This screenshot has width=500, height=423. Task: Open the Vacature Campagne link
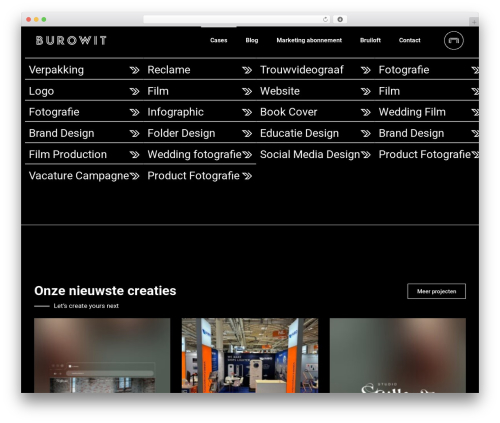pos(79,176)
